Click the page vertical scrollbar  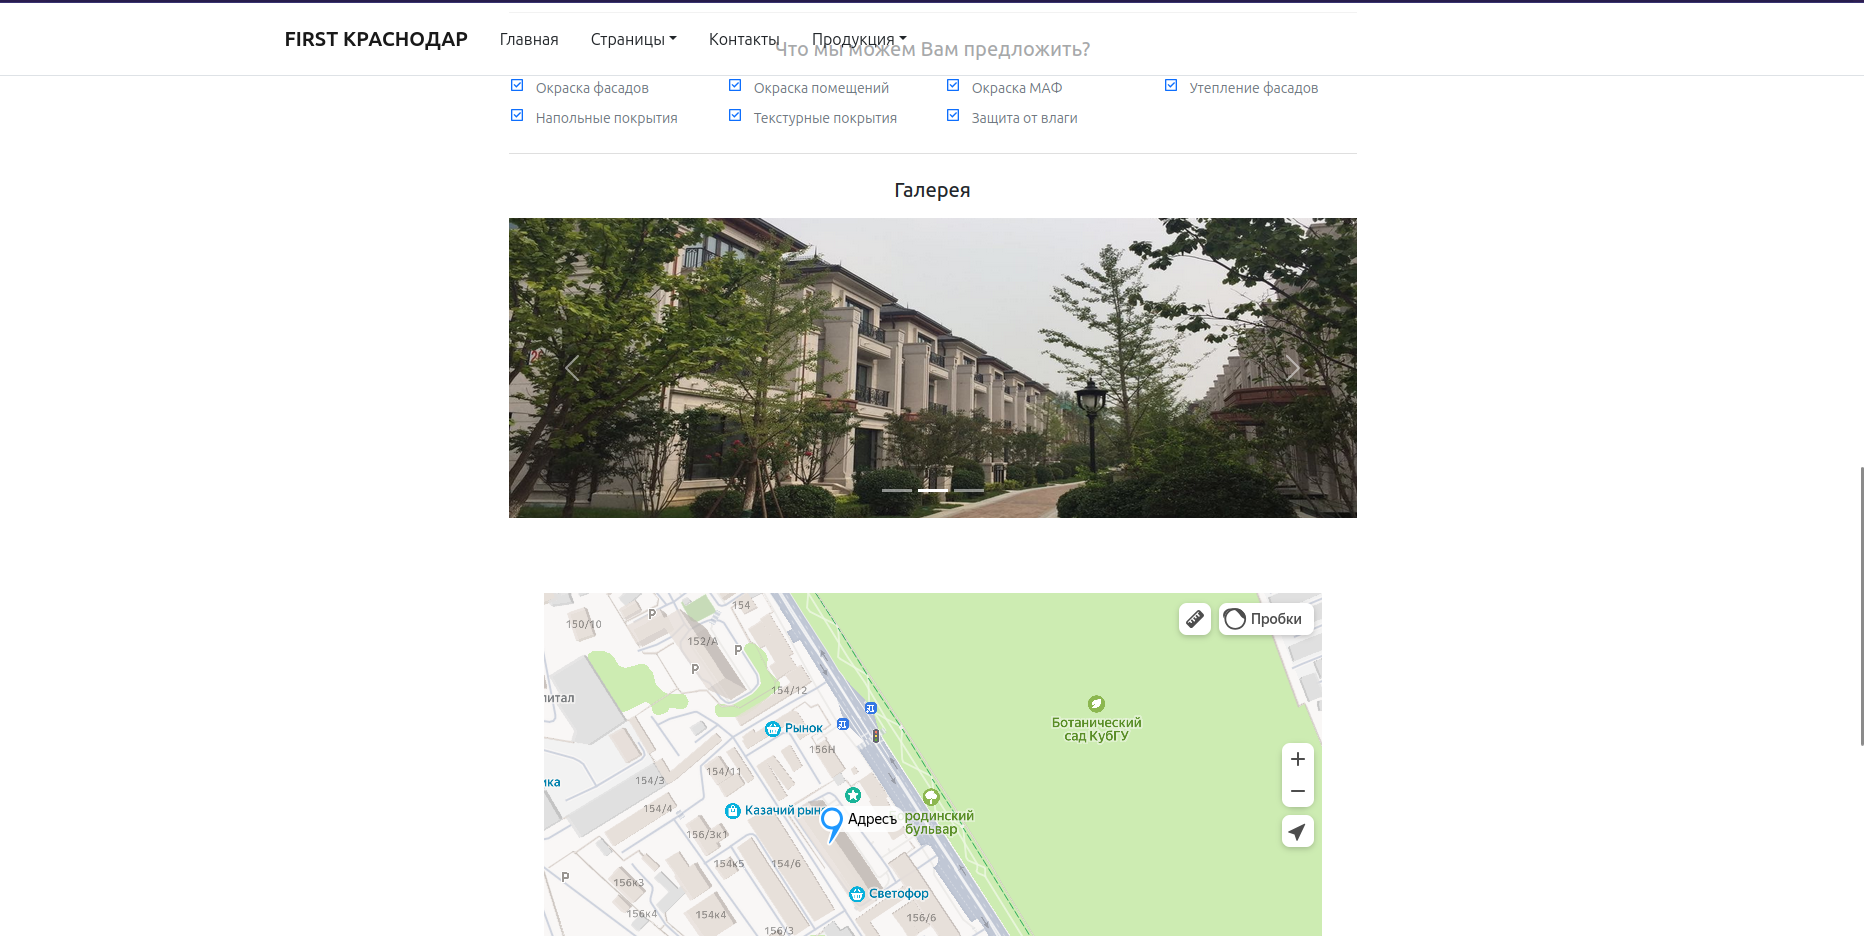click(x=1861, y=605)
